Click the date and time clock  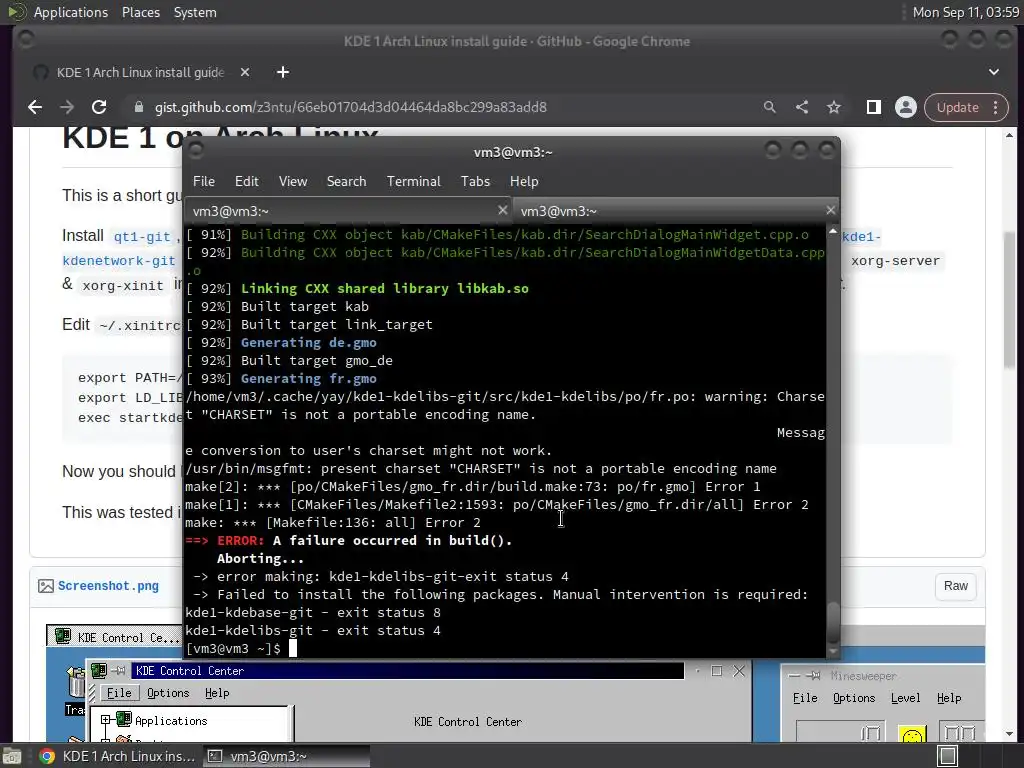pos(966,12)
